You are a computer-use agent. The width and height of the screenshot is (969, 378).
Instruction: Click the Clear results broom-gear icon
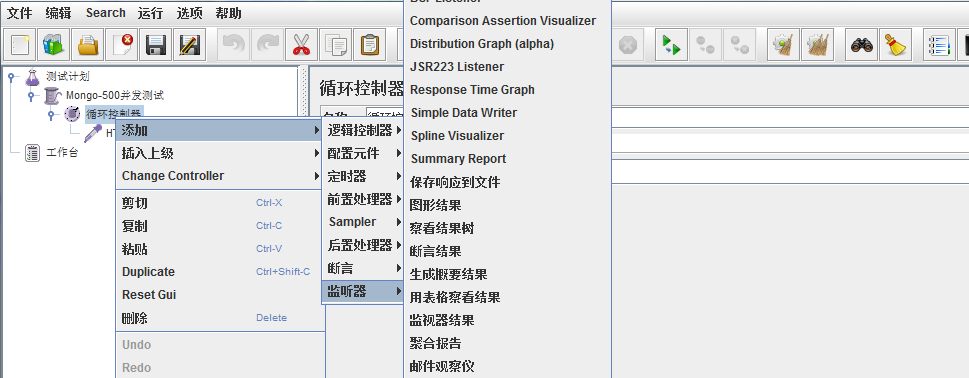tap(783, 44)
